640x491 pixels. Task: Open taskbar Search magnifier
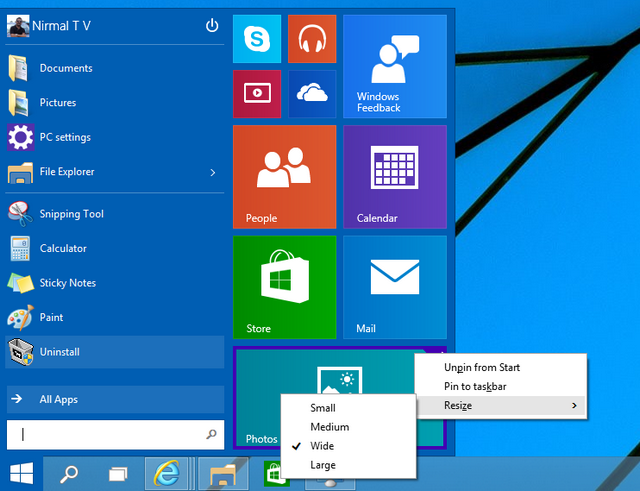69,474
